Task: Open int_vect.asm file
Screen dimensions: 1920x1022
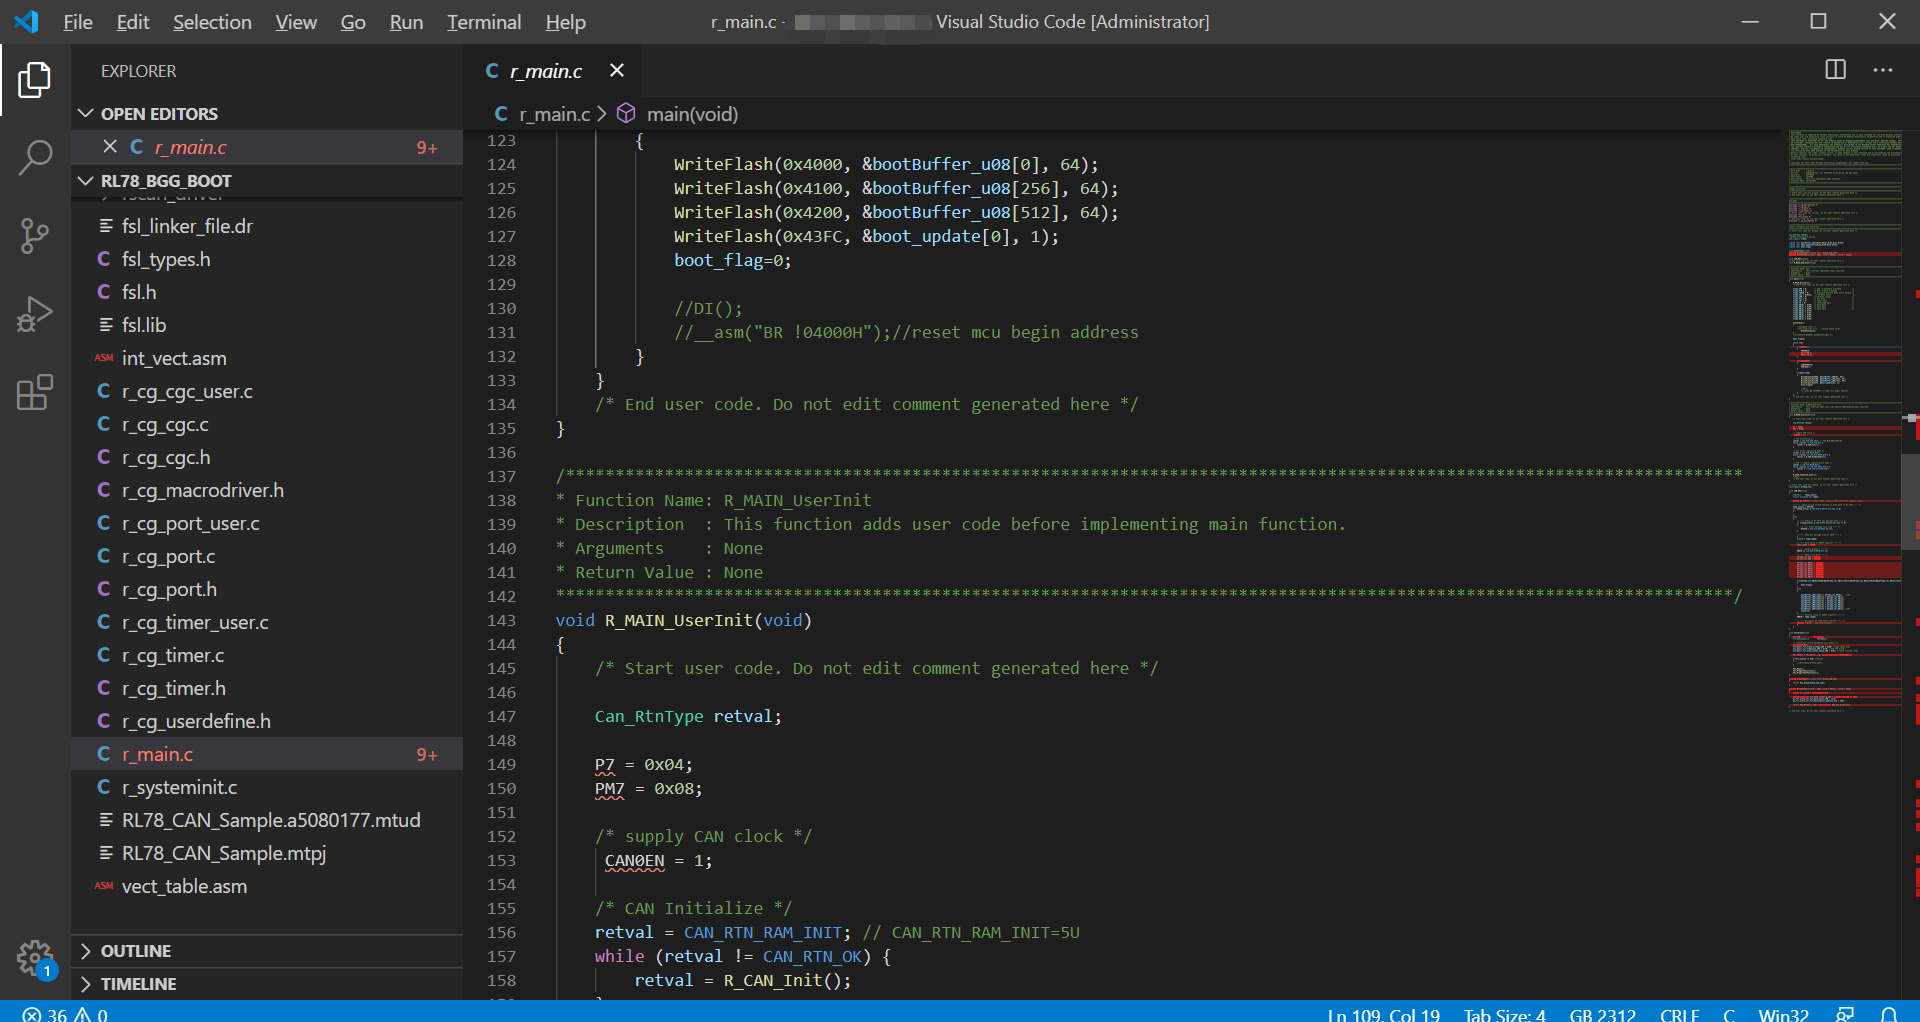Action: pos(267,358)
